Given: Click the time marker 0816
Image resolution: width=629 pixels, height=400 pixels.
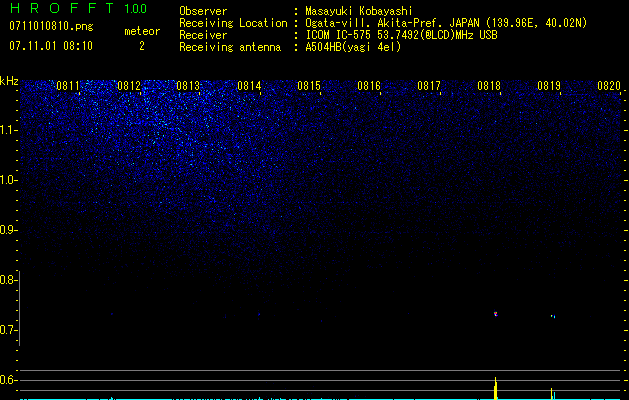Looking at the screenshot, I should (x=369, y=86).
